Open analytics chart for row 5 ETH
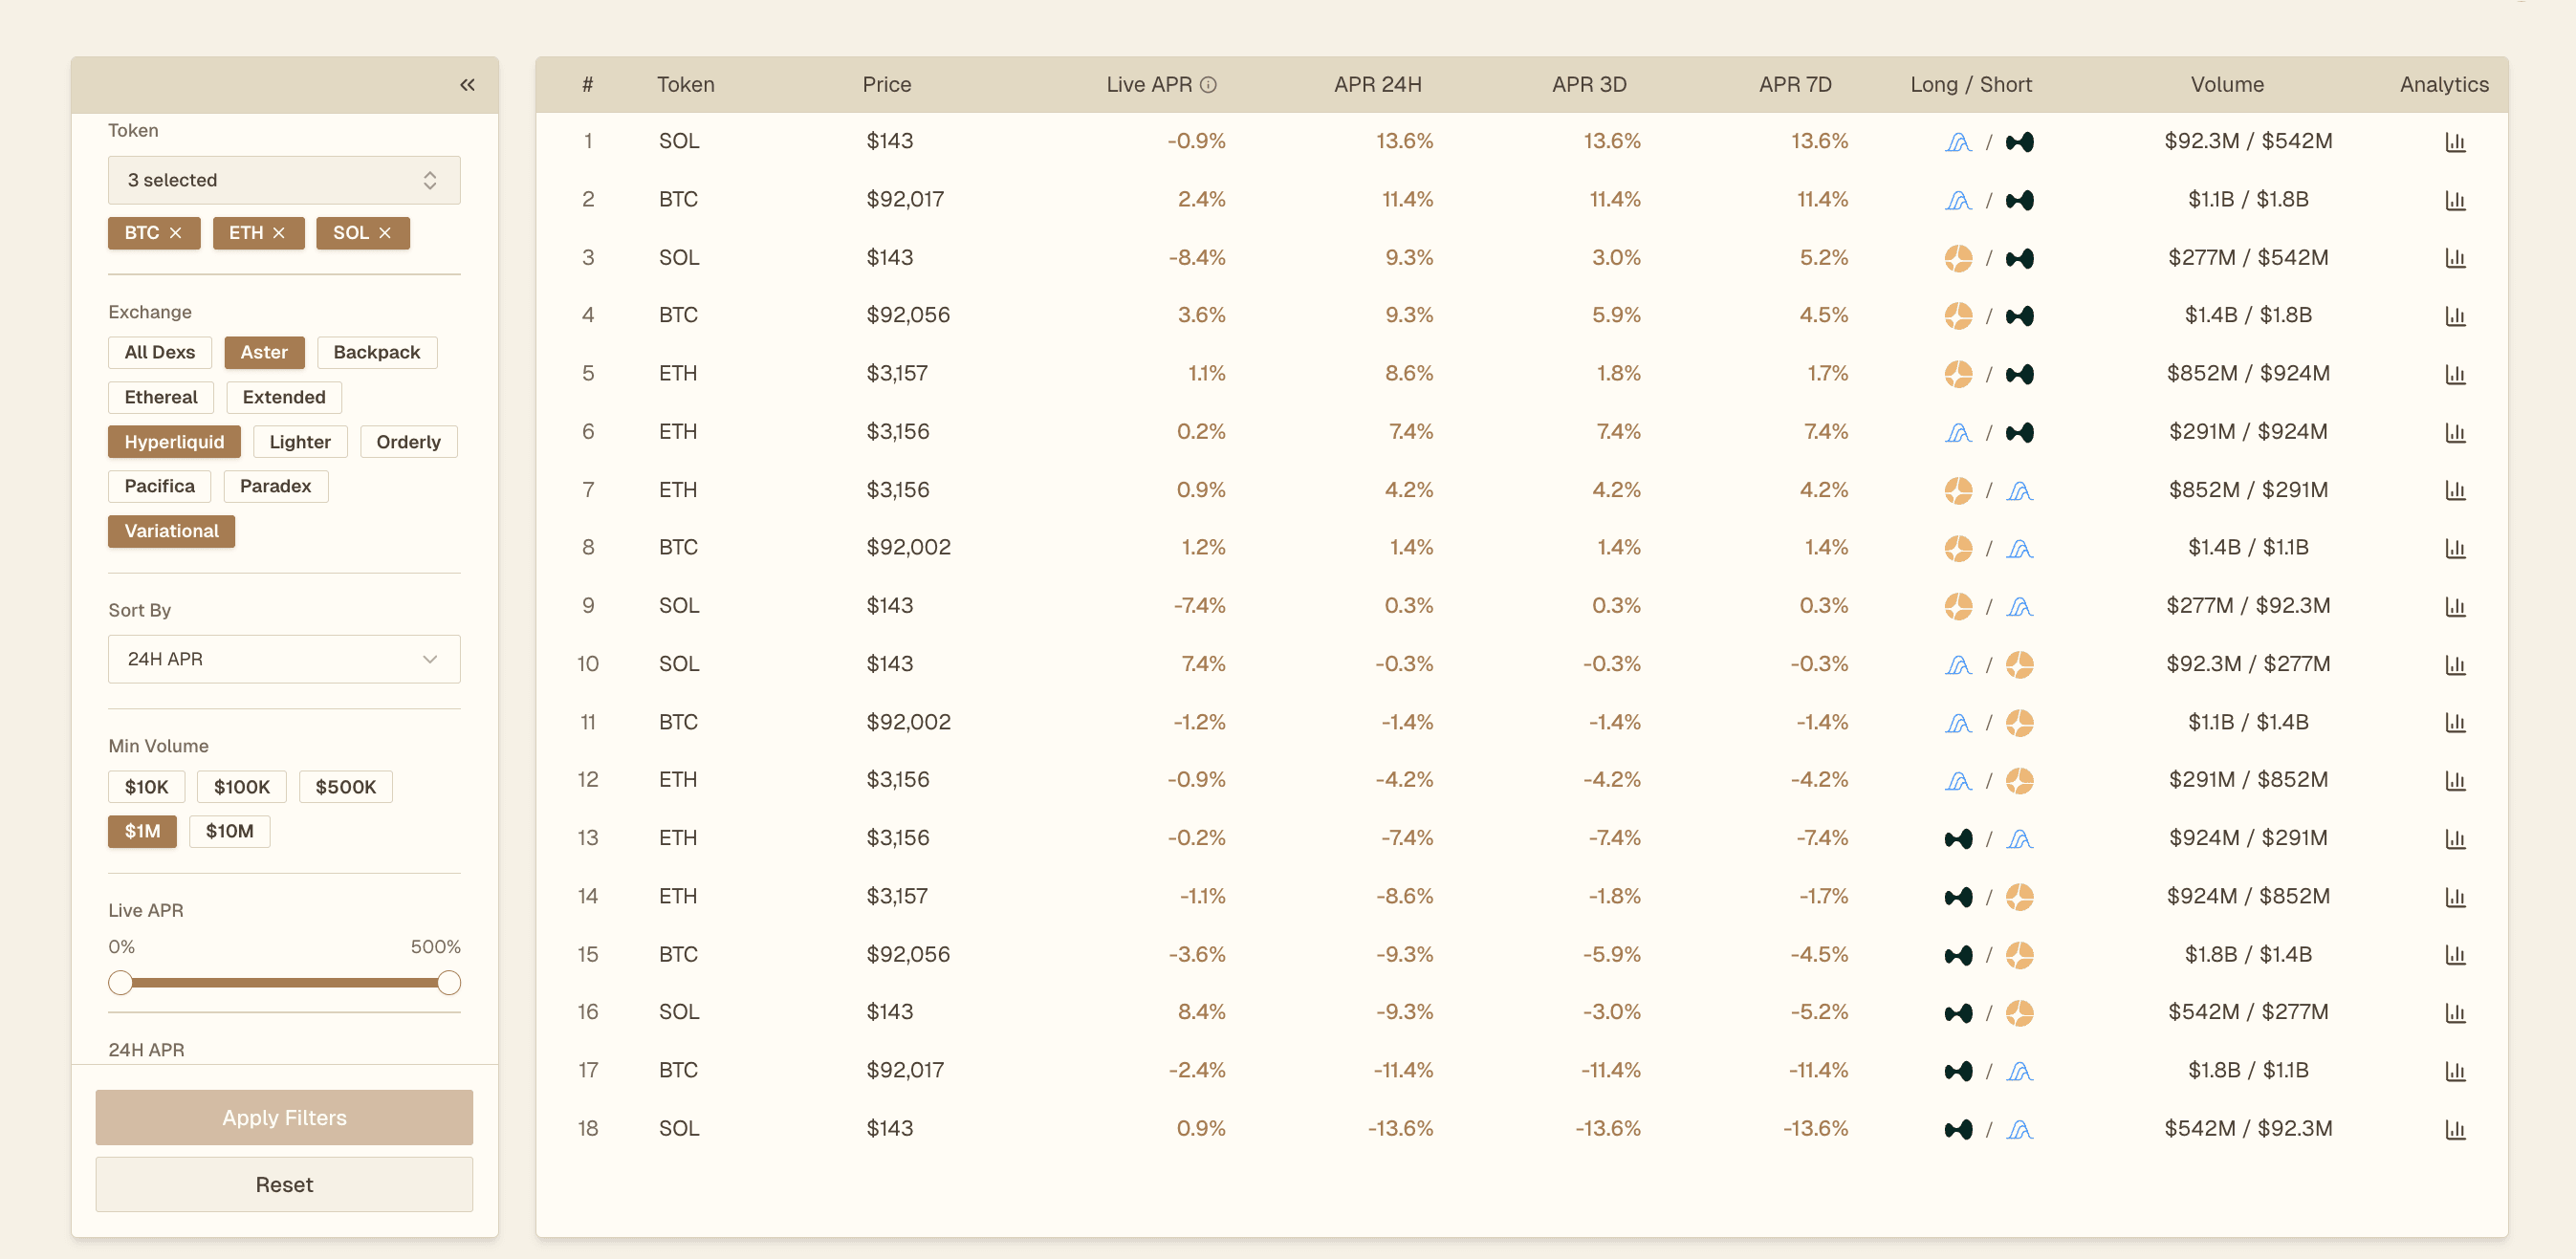 point(2454,374)
